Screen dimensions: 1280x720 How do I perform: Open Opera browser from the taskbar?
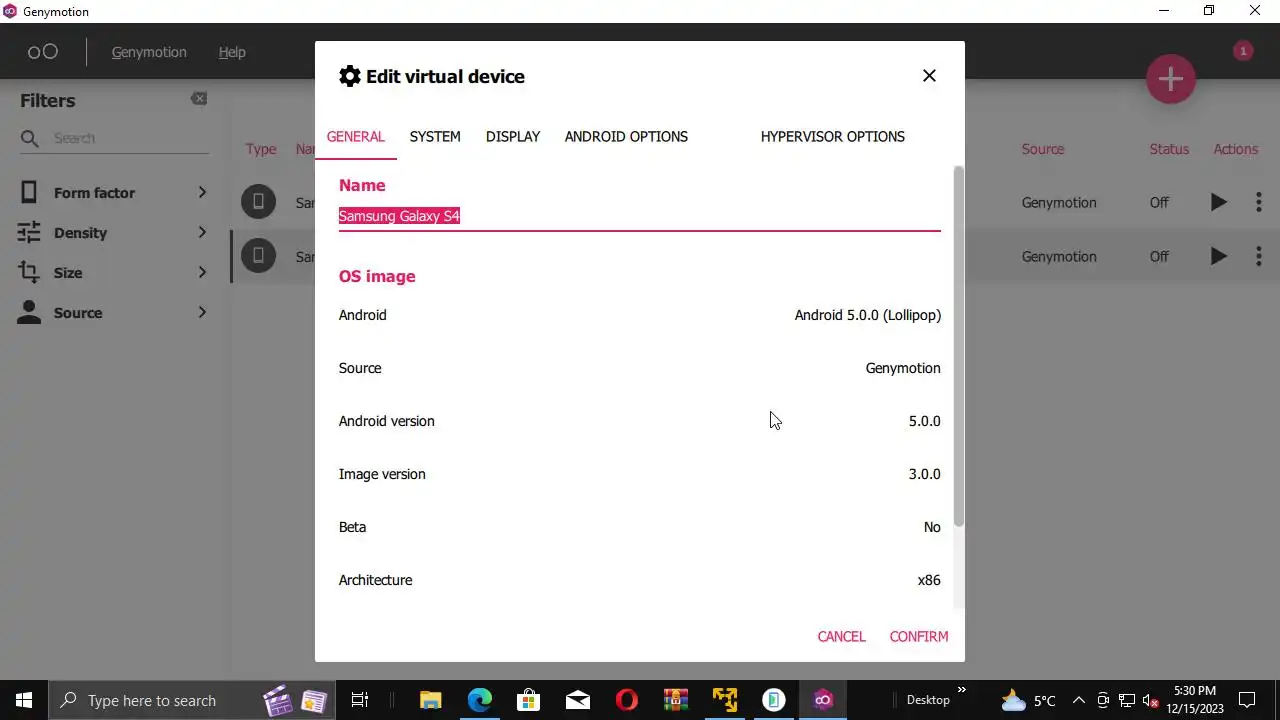point(627,700)
